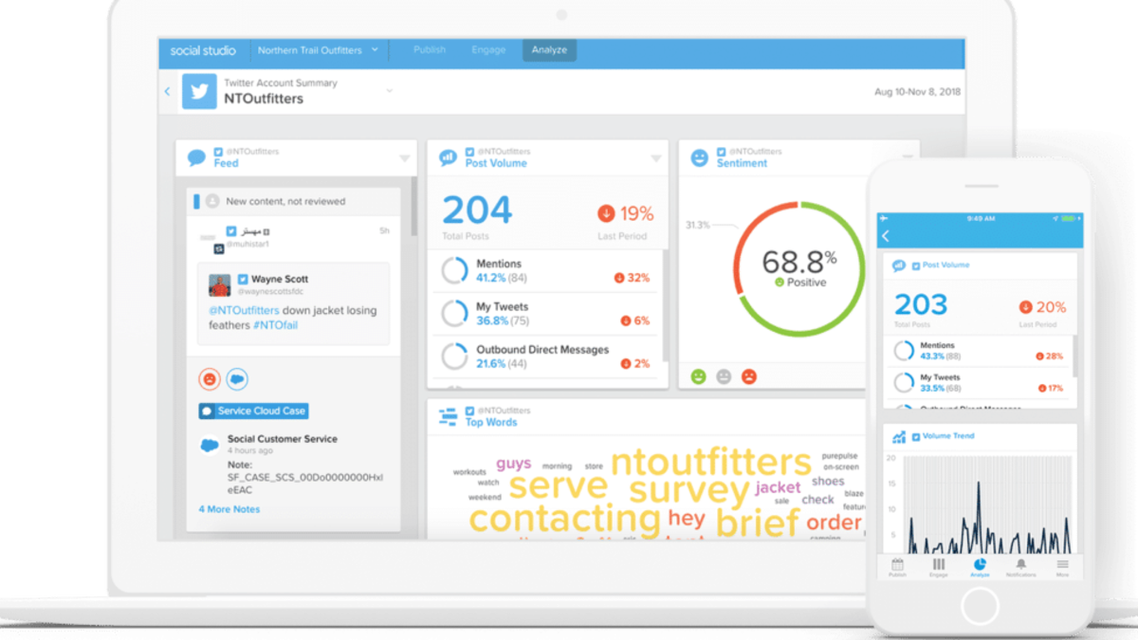Screen dimensions: 1138x640
Task: Click the Outbound Direct Messages progress ring
Action: coord(455,356)
